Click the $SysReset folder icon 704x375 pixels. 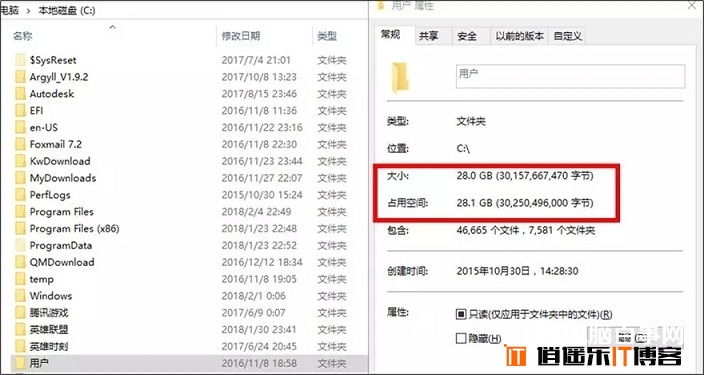coord(20,60)
